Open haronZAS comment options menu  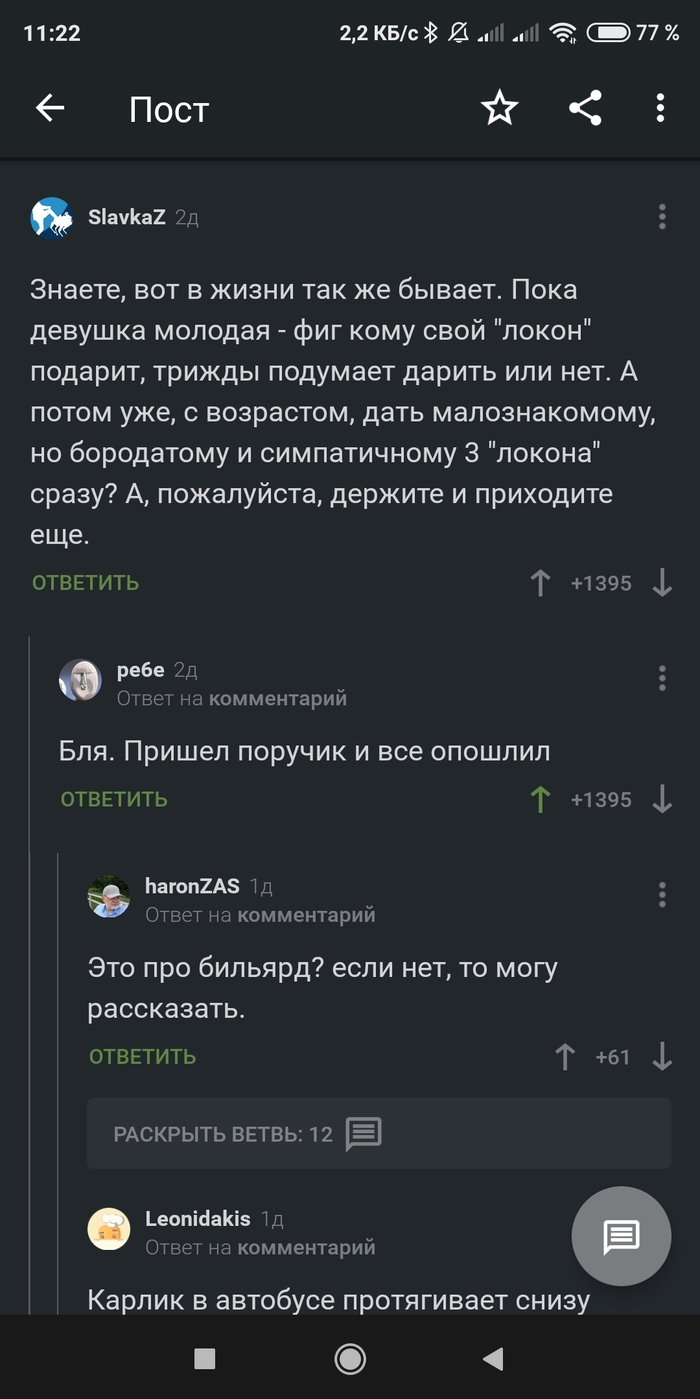[x=662, y=895]
